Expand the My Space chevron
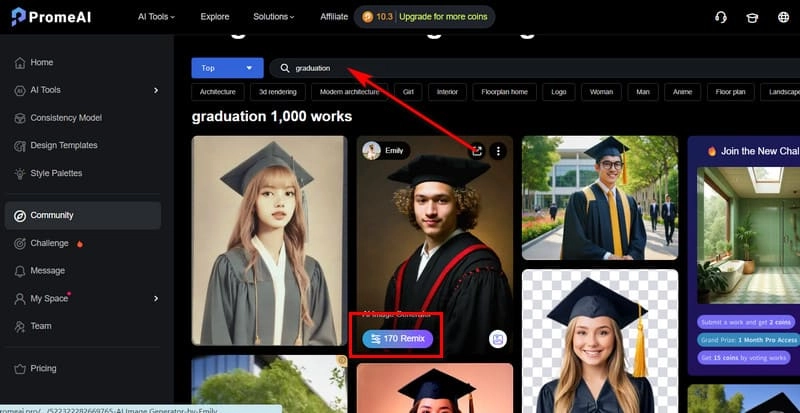Viewport: 800px width, 413px height. [156, 298]
